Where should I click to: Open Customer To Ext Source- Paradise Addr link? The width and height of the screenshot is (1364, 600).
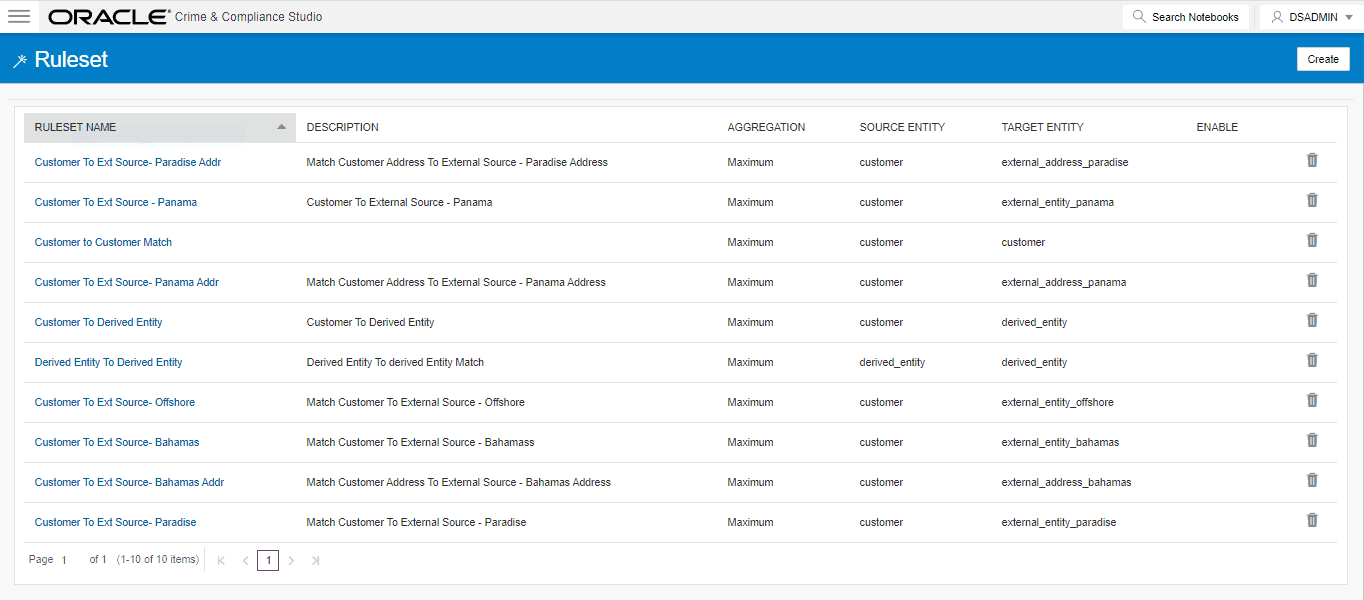pos(128,162)
